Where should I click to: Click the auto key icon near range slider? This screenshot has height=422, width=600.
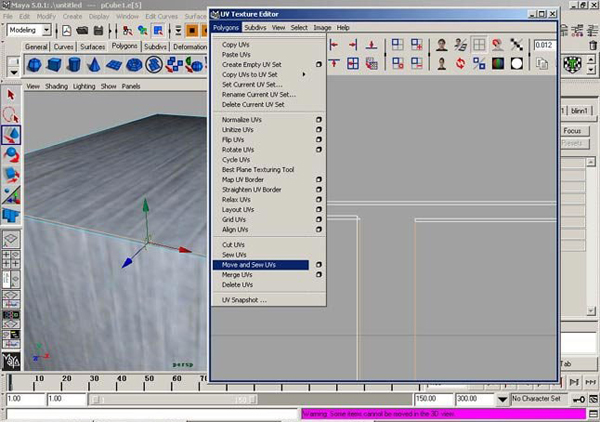click(578, 399)
